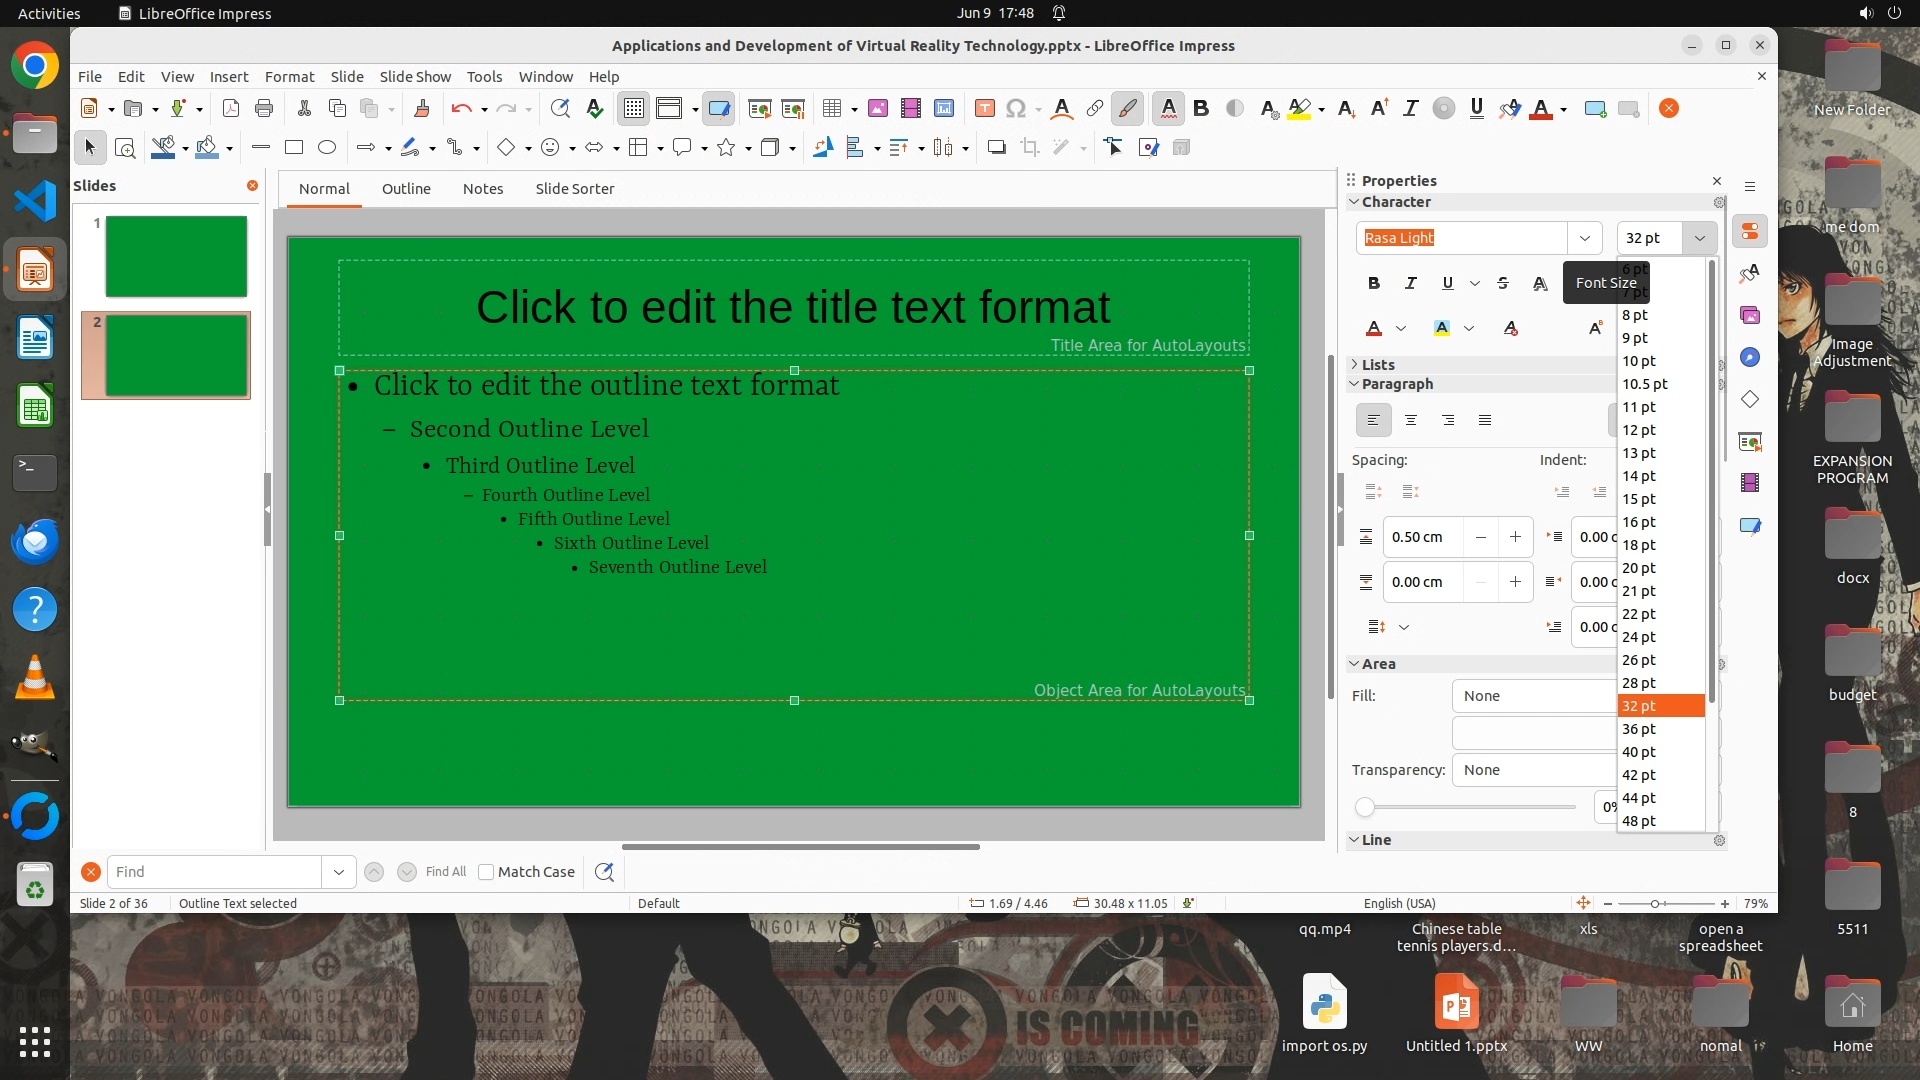This screenshot has width=1920, height=1080.
Task: Click the Print icon in toolbar
Action: tap(264, 109)
